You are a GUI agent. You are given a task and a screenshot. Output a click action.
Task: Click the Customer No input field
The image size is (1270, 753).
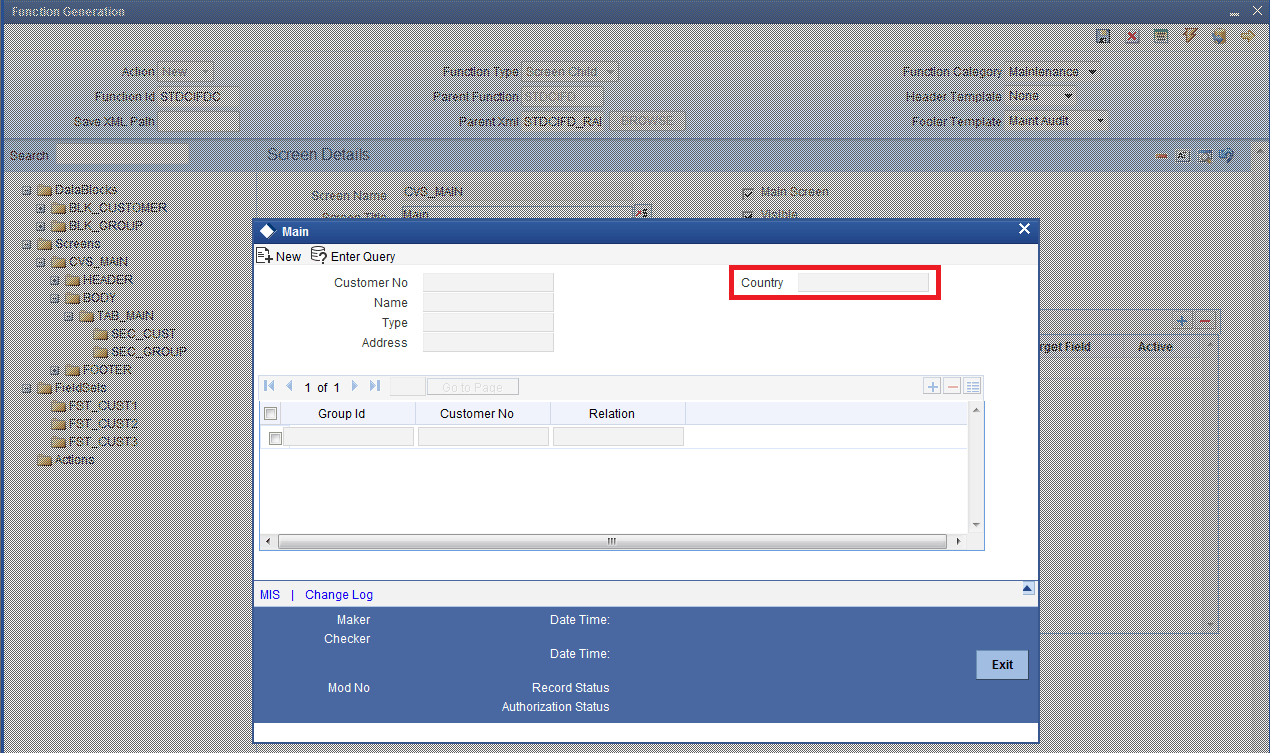click(x=488, y=283)
